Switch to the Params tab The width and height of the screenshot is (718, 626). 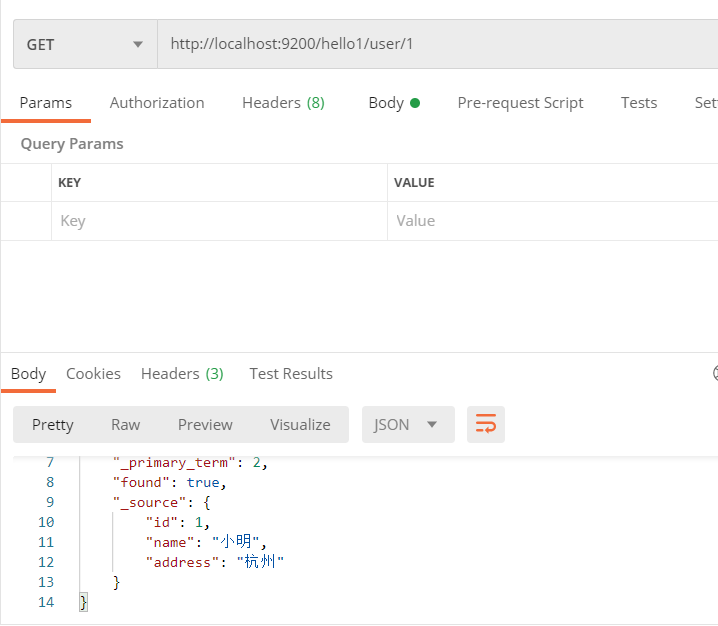point(46,103)
